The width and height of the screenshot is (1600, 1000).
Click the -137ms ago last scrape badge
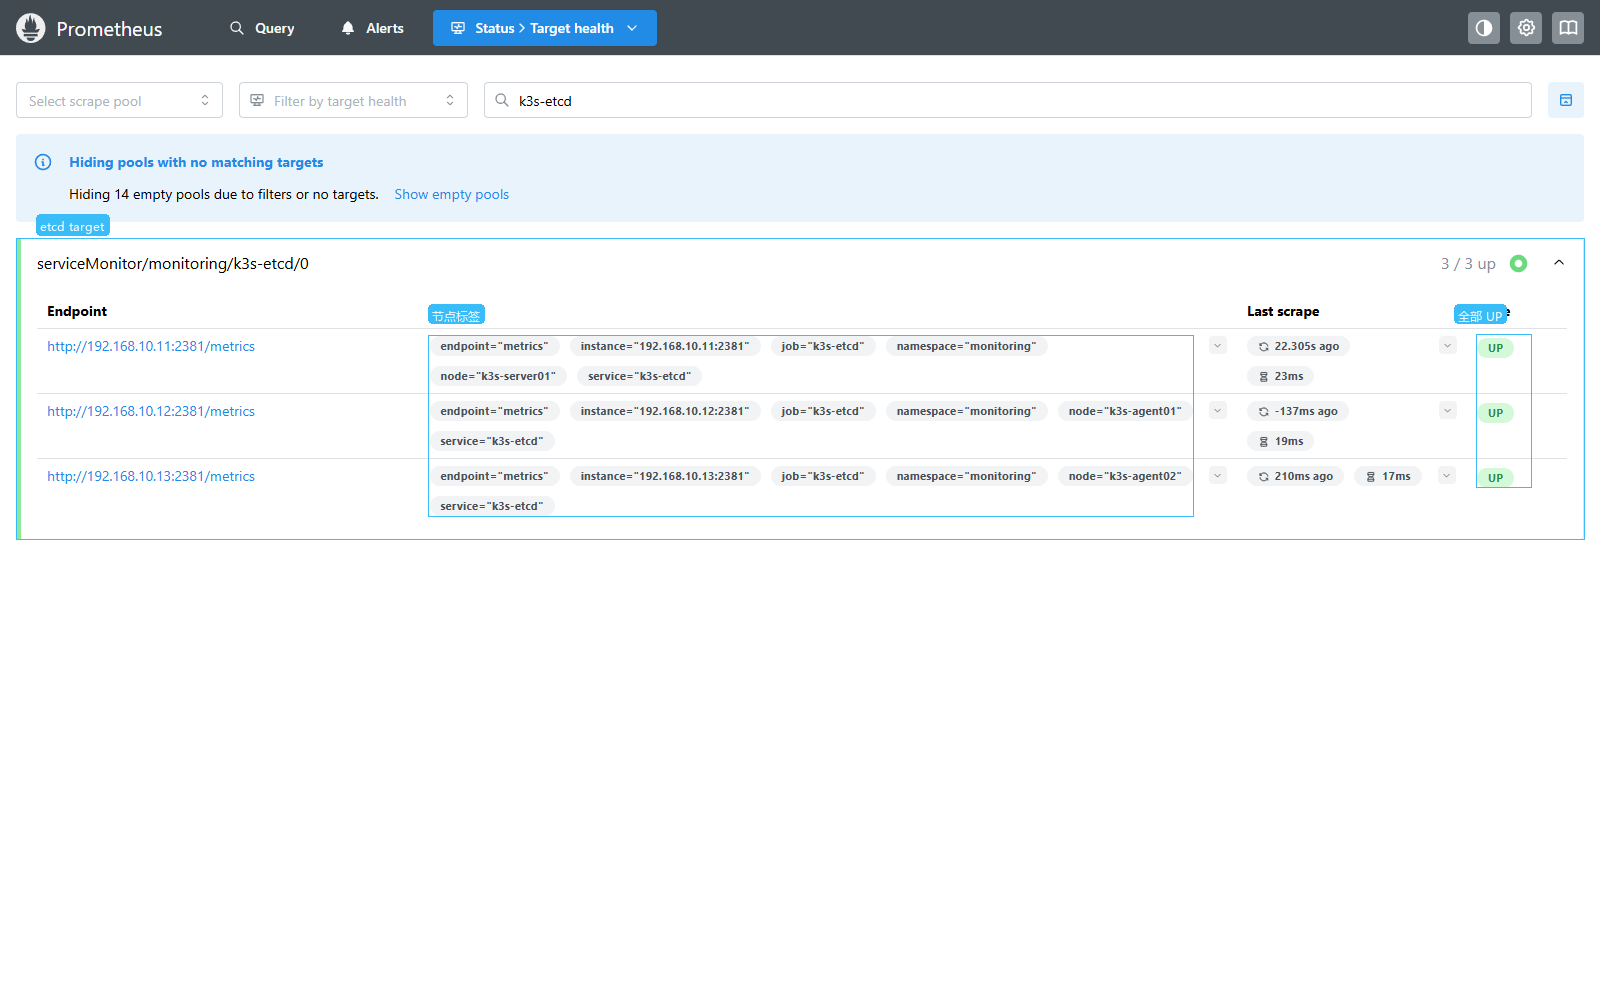(1298, 411)
